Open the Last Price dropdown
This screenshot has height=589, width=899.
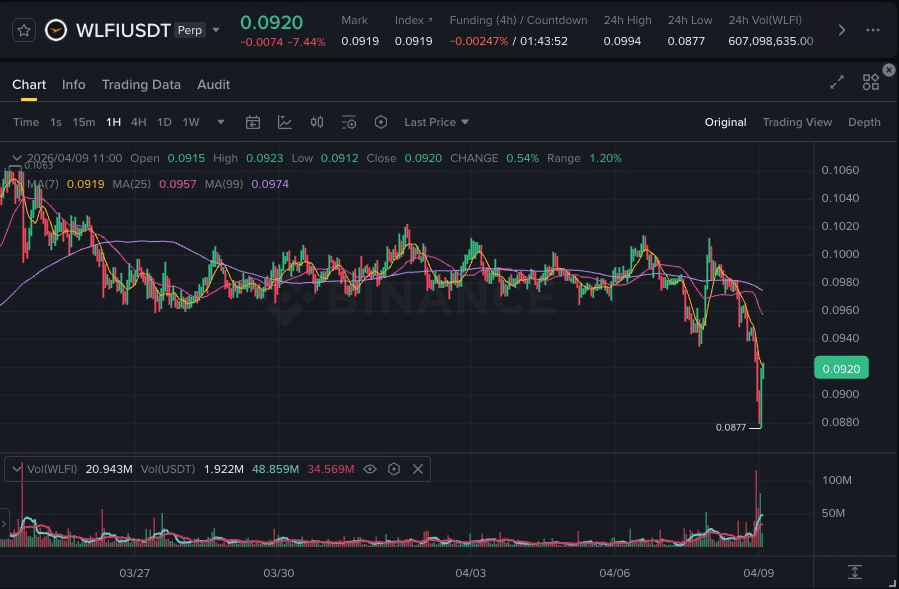(436, 122)
